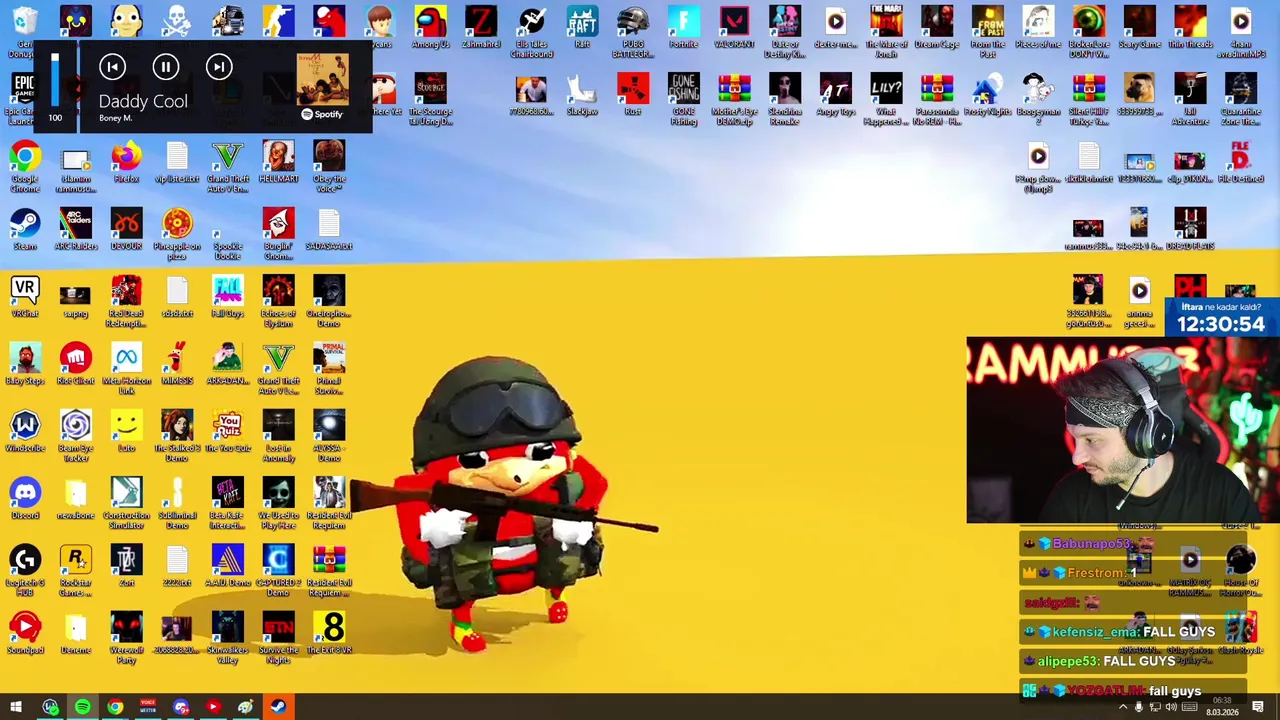Viewport: 1280px width, 720px height.
Task: Launch Meta Horizon Link
Action: pos(126,368)
